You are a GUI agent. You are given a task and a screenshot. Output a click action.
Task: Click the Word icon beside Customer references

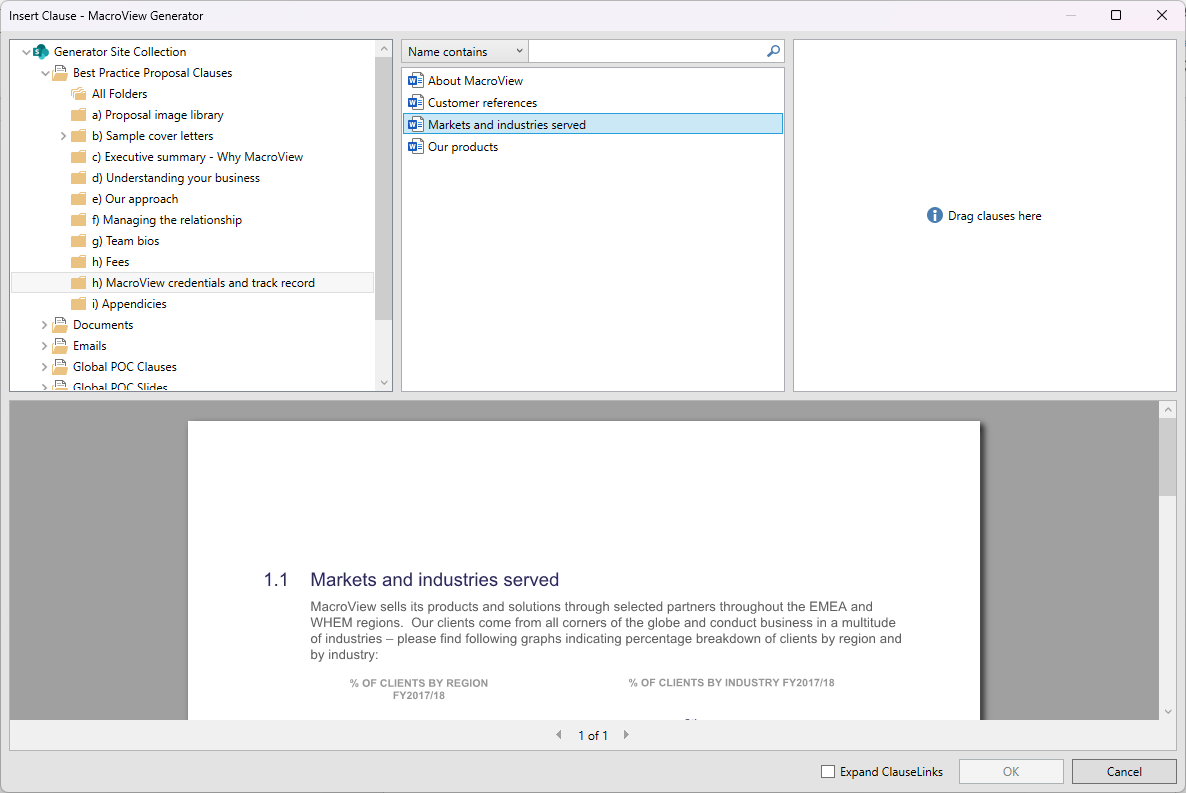[x=415, y=102]
